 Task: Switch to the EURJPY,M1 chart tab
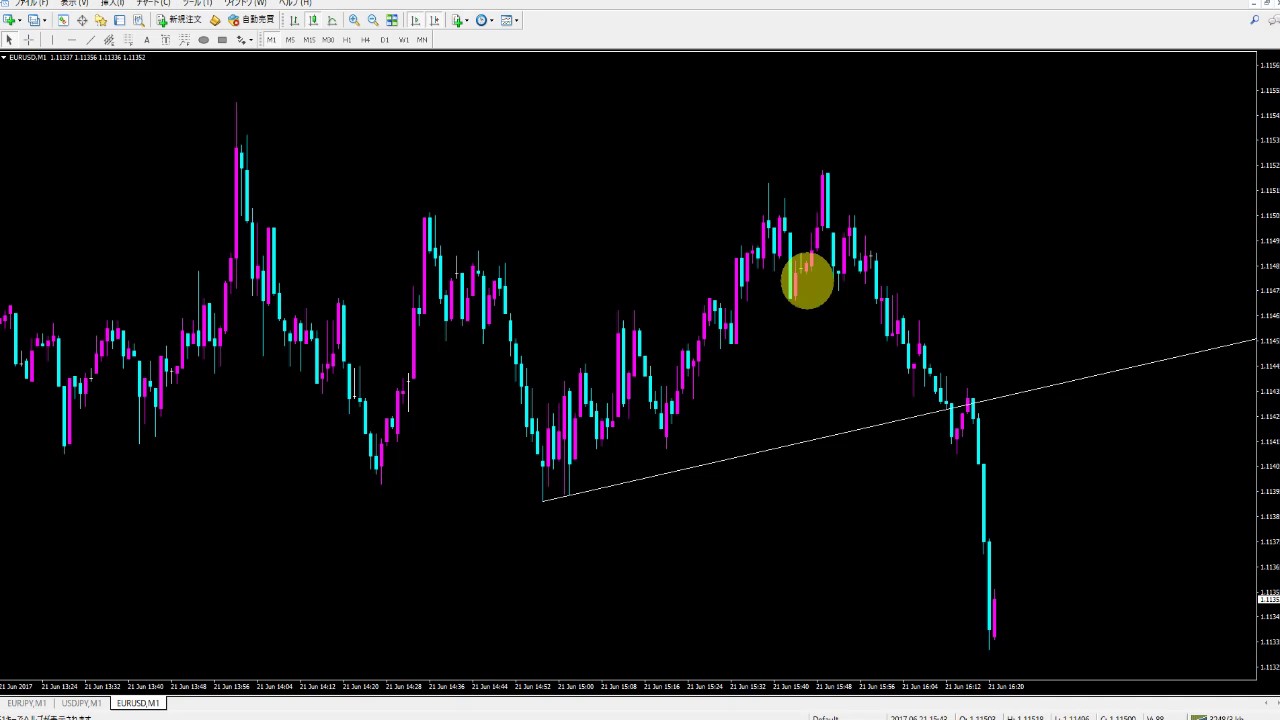(27, 703)
